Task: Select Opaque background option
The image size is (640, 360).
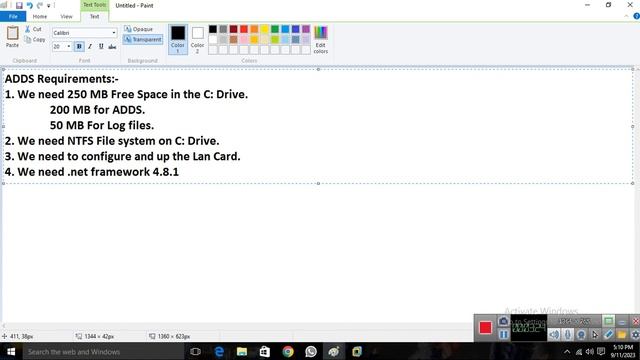Action: 139,29
